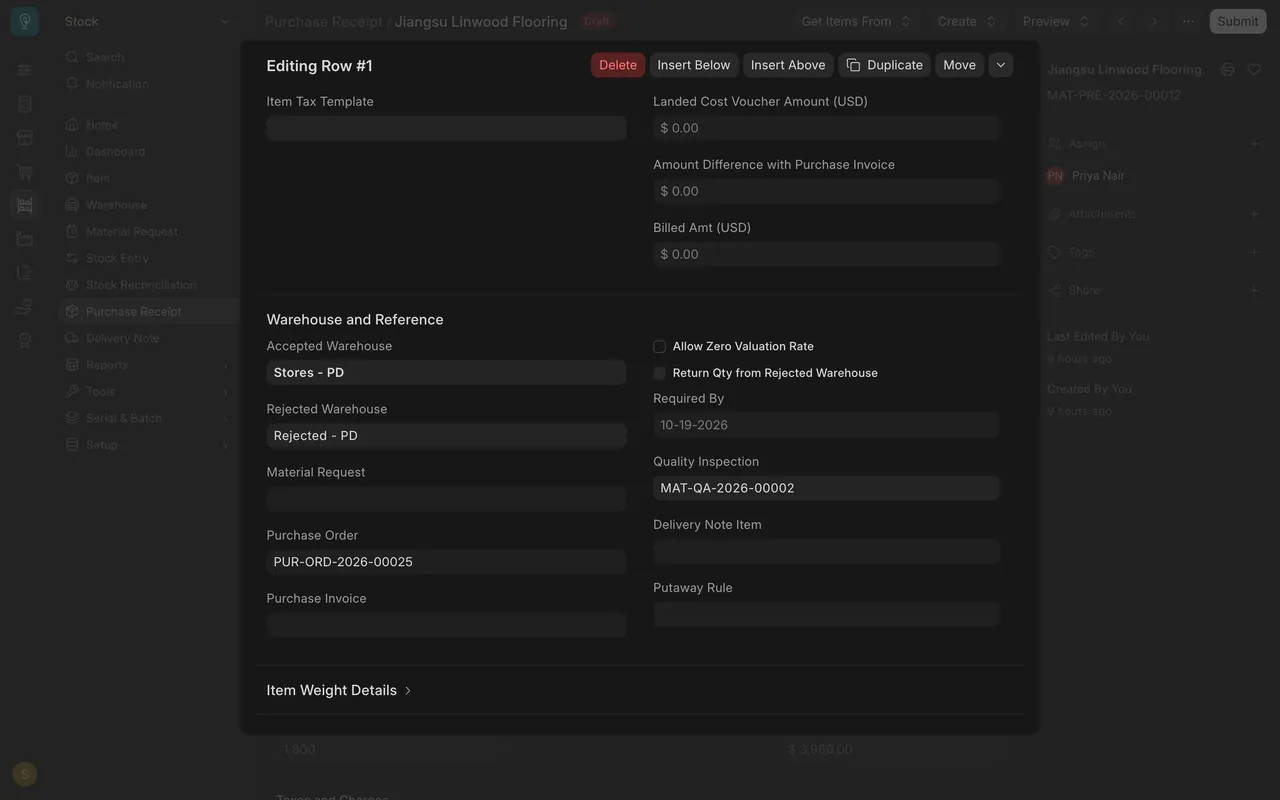Click Insert Below button
The width and height of the screenshot is (1280, 800).
[x=694, y=65]
